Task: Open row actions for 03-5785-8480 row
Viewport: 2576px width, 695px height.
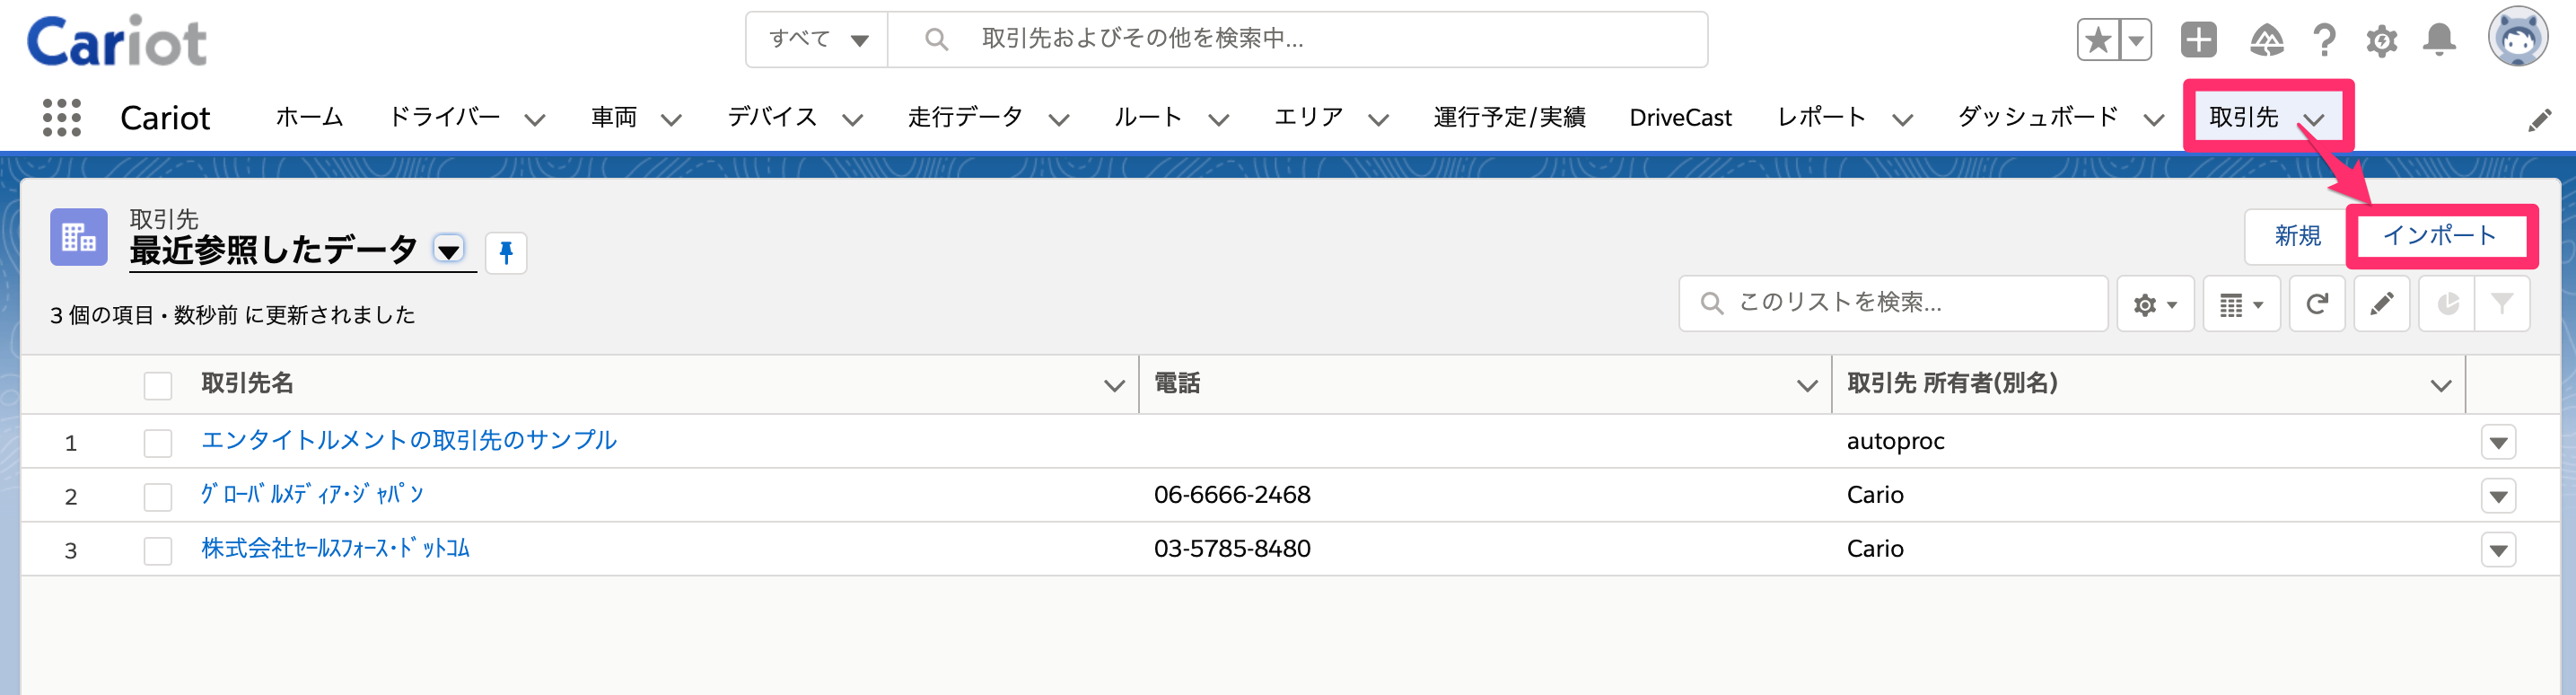Action: [2498, 550]
